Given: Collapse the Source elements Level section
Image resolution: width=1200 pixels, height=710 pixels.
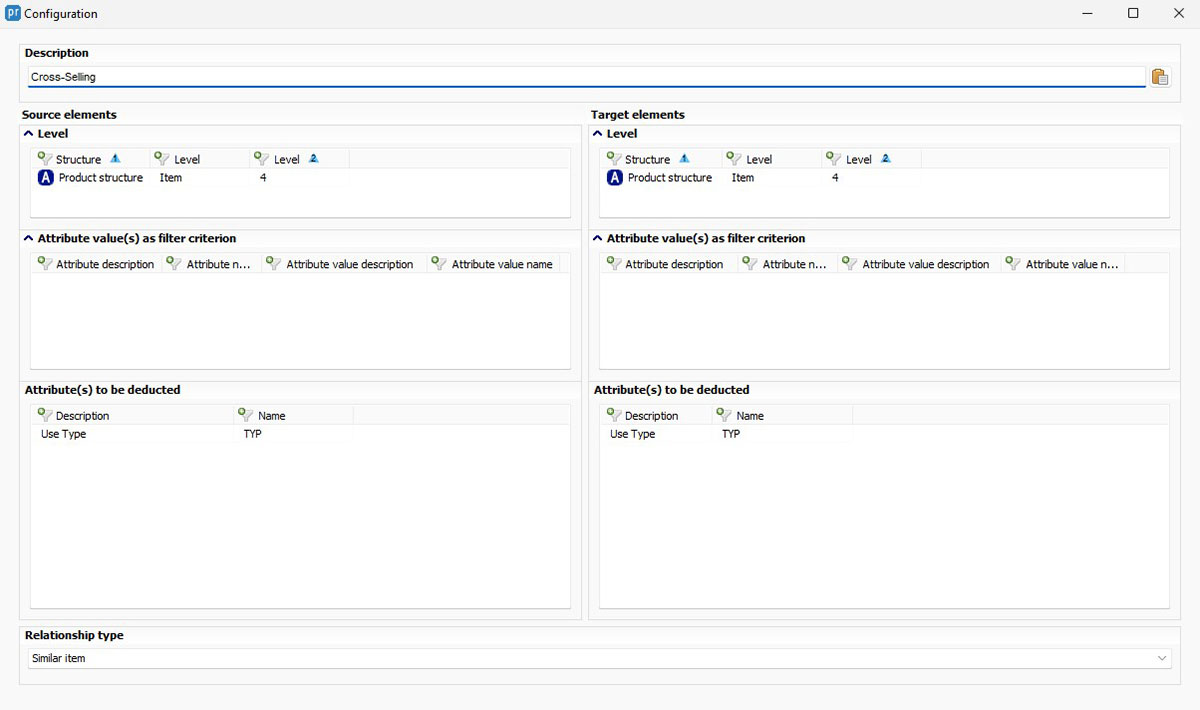Looking at the screenshot, I should tap(28, 134).
